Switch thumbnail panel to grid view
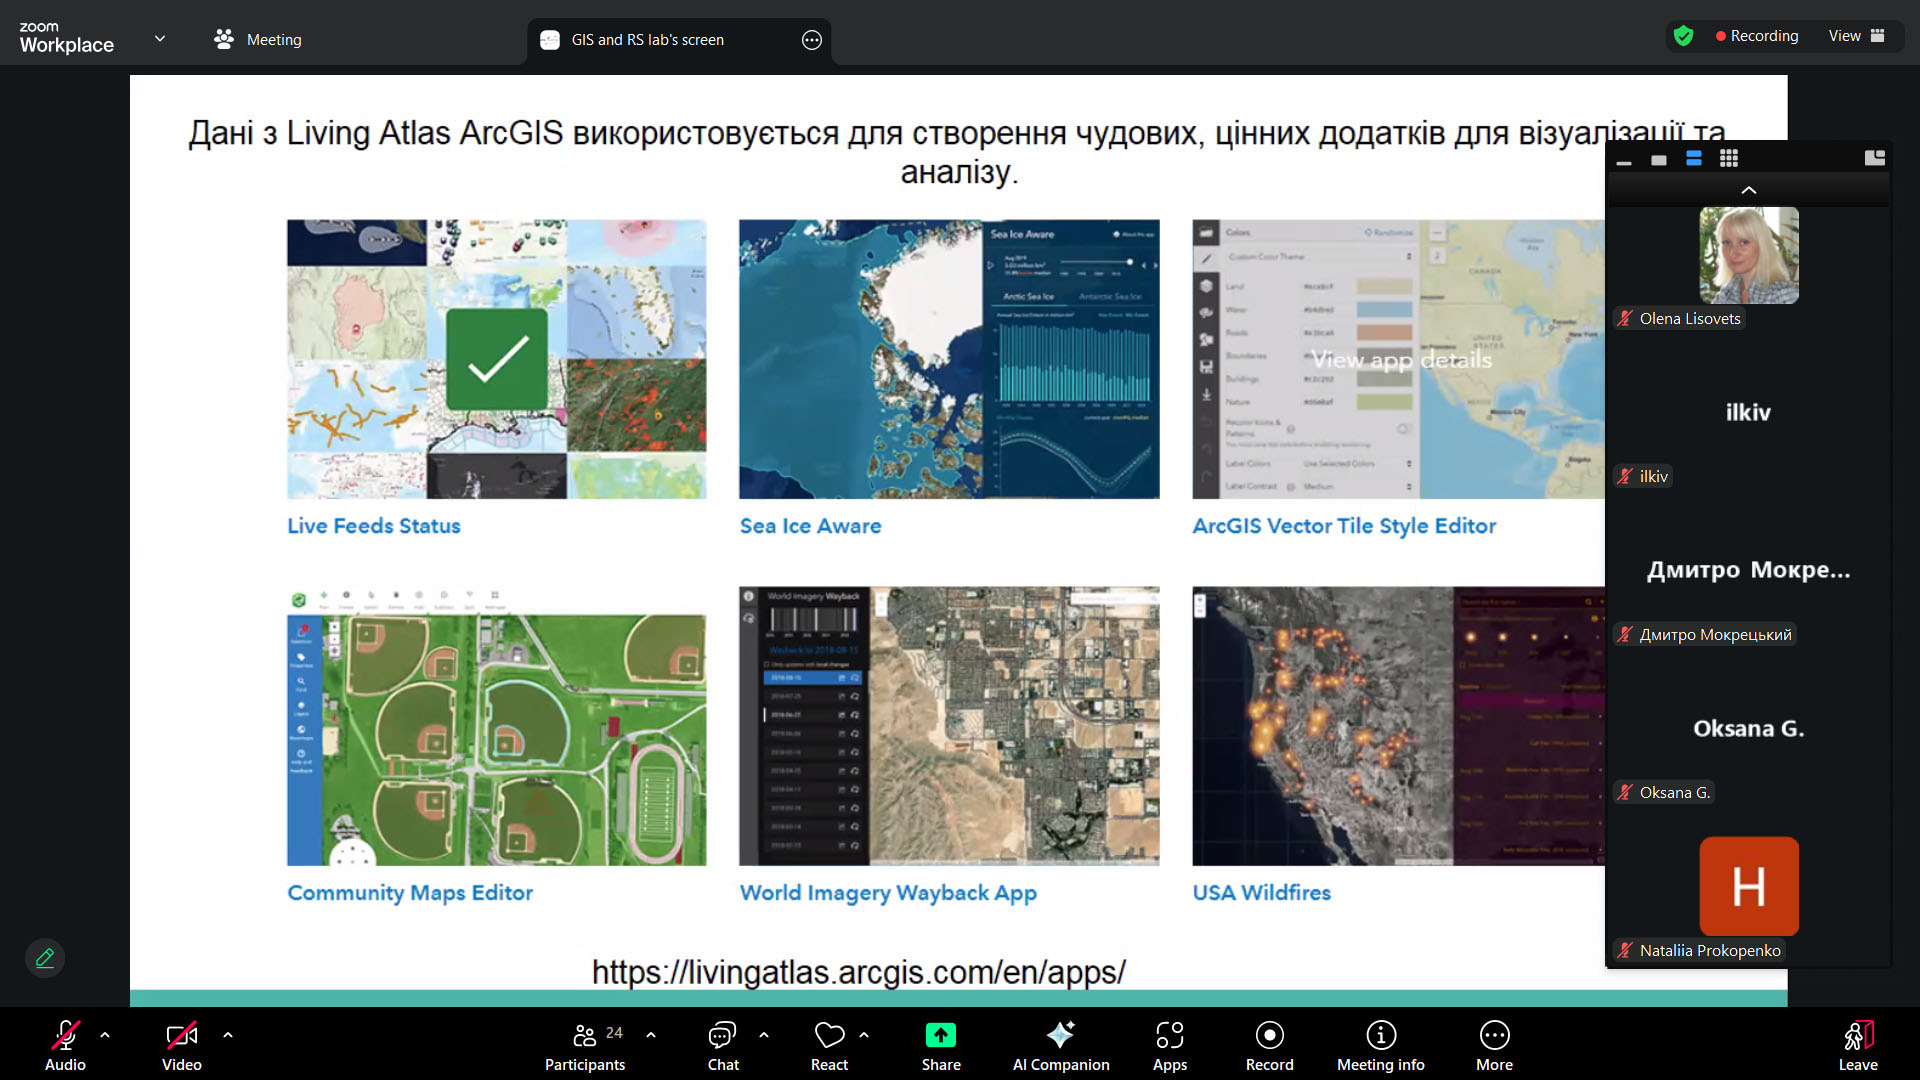This screenshot has height=1080, width=1920. click(x=1729, y=158)
